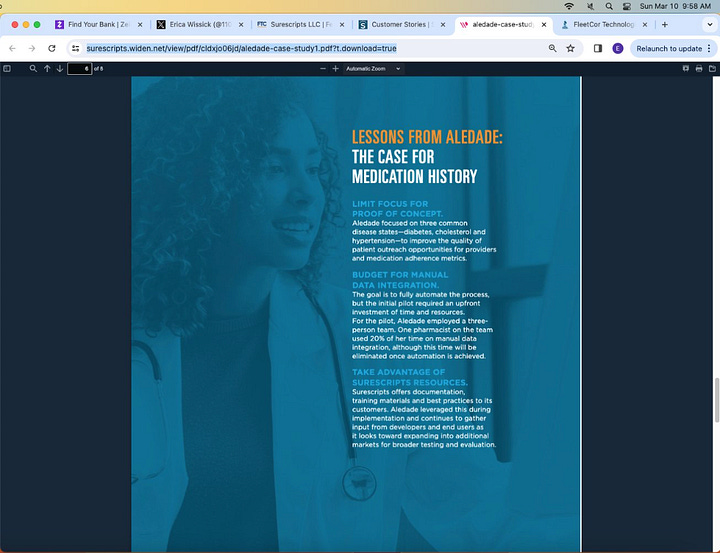Screen dimensions: 720x553
Task: Open browser zoom magnifier in address bar
Action: pos(552,48)
